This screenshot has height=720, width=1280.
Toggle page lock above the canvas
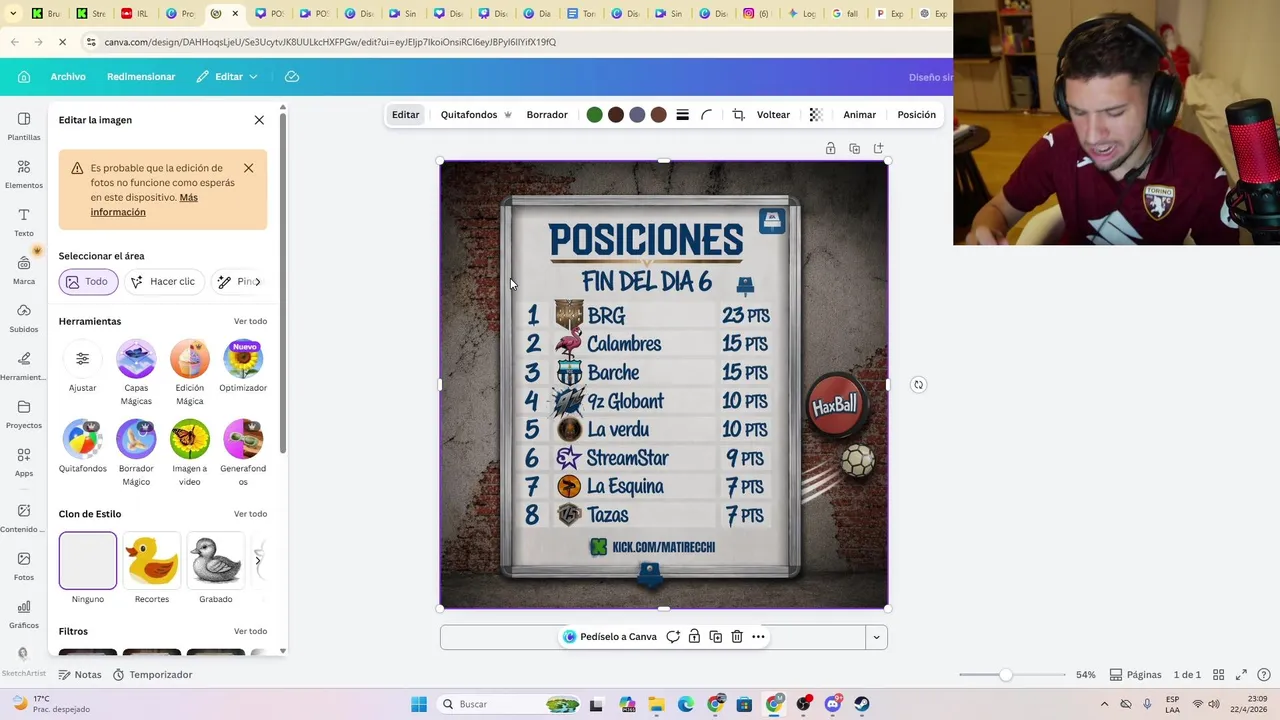coord(830,149)
